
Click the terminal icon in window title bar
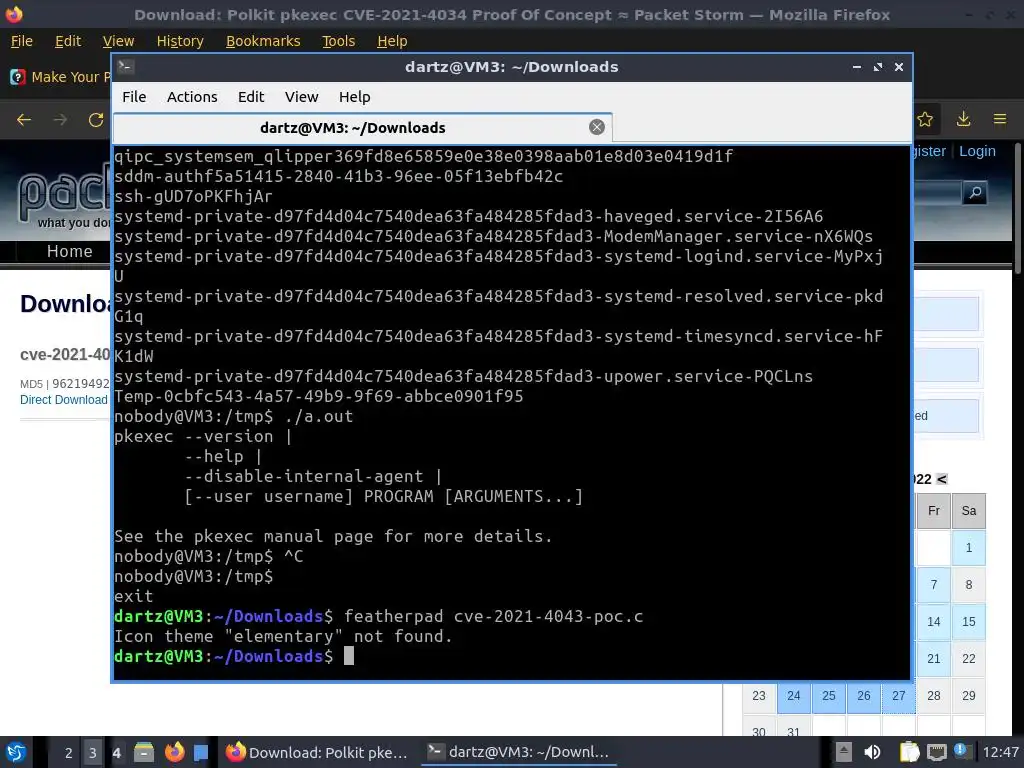125,67
